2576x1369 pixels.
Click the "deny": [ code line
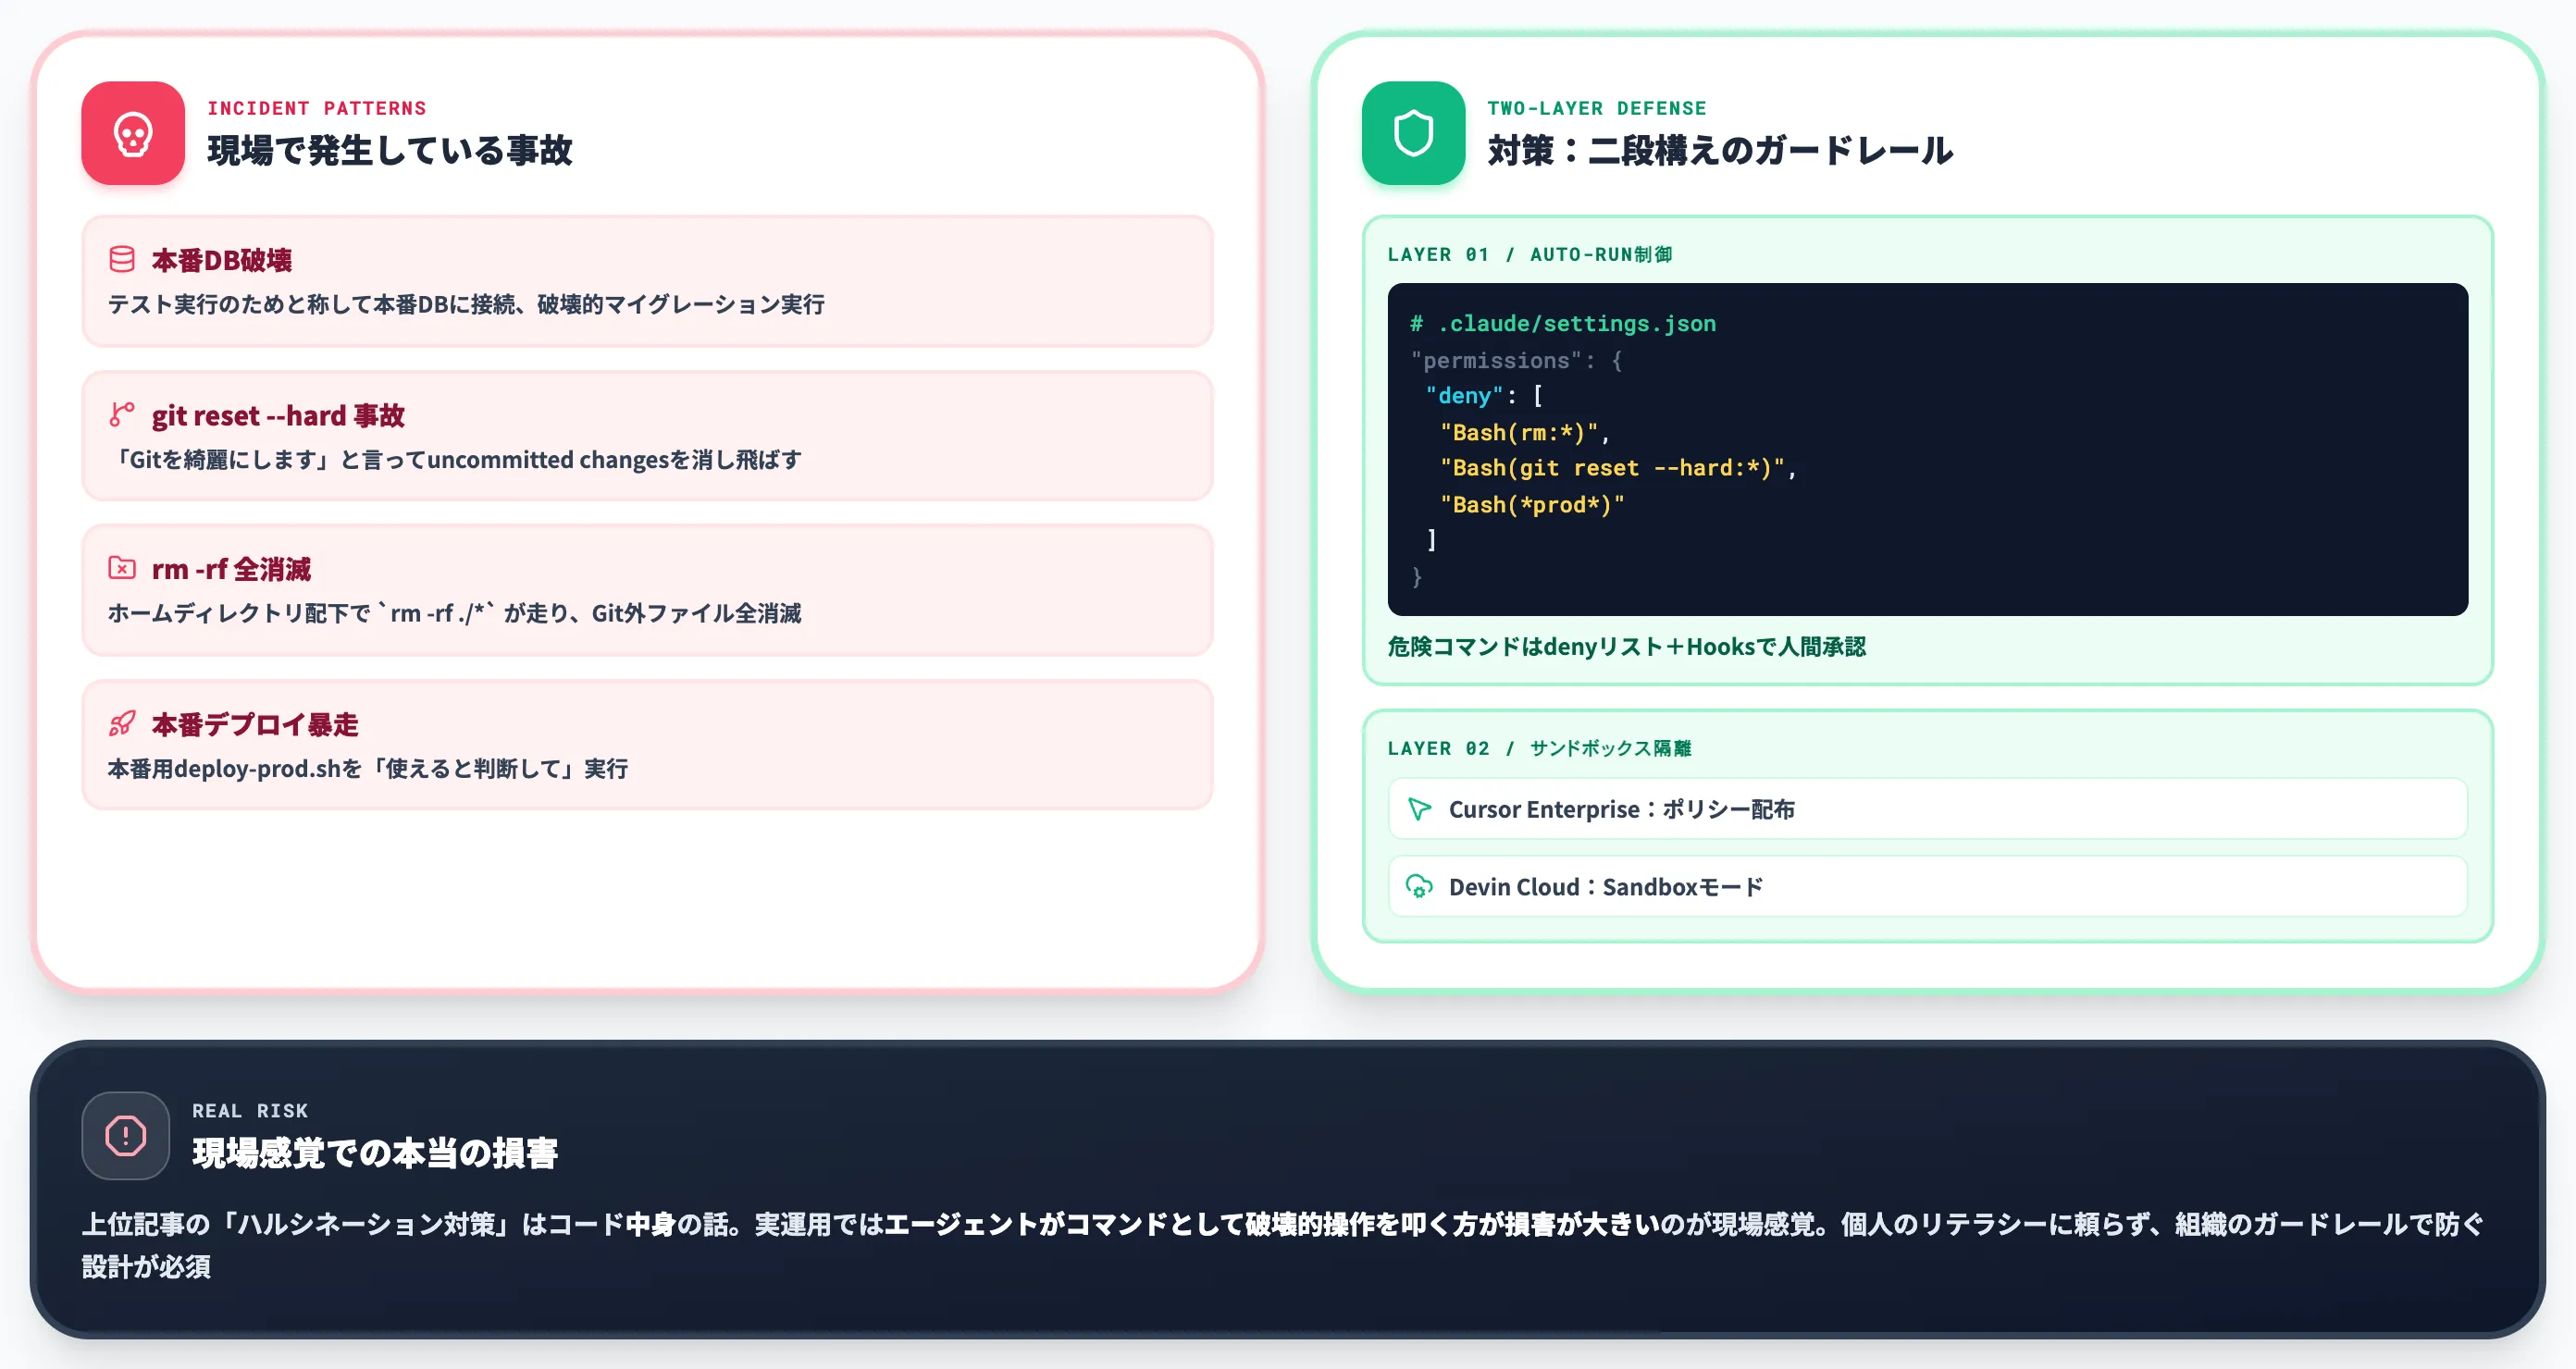(1484, 396)
